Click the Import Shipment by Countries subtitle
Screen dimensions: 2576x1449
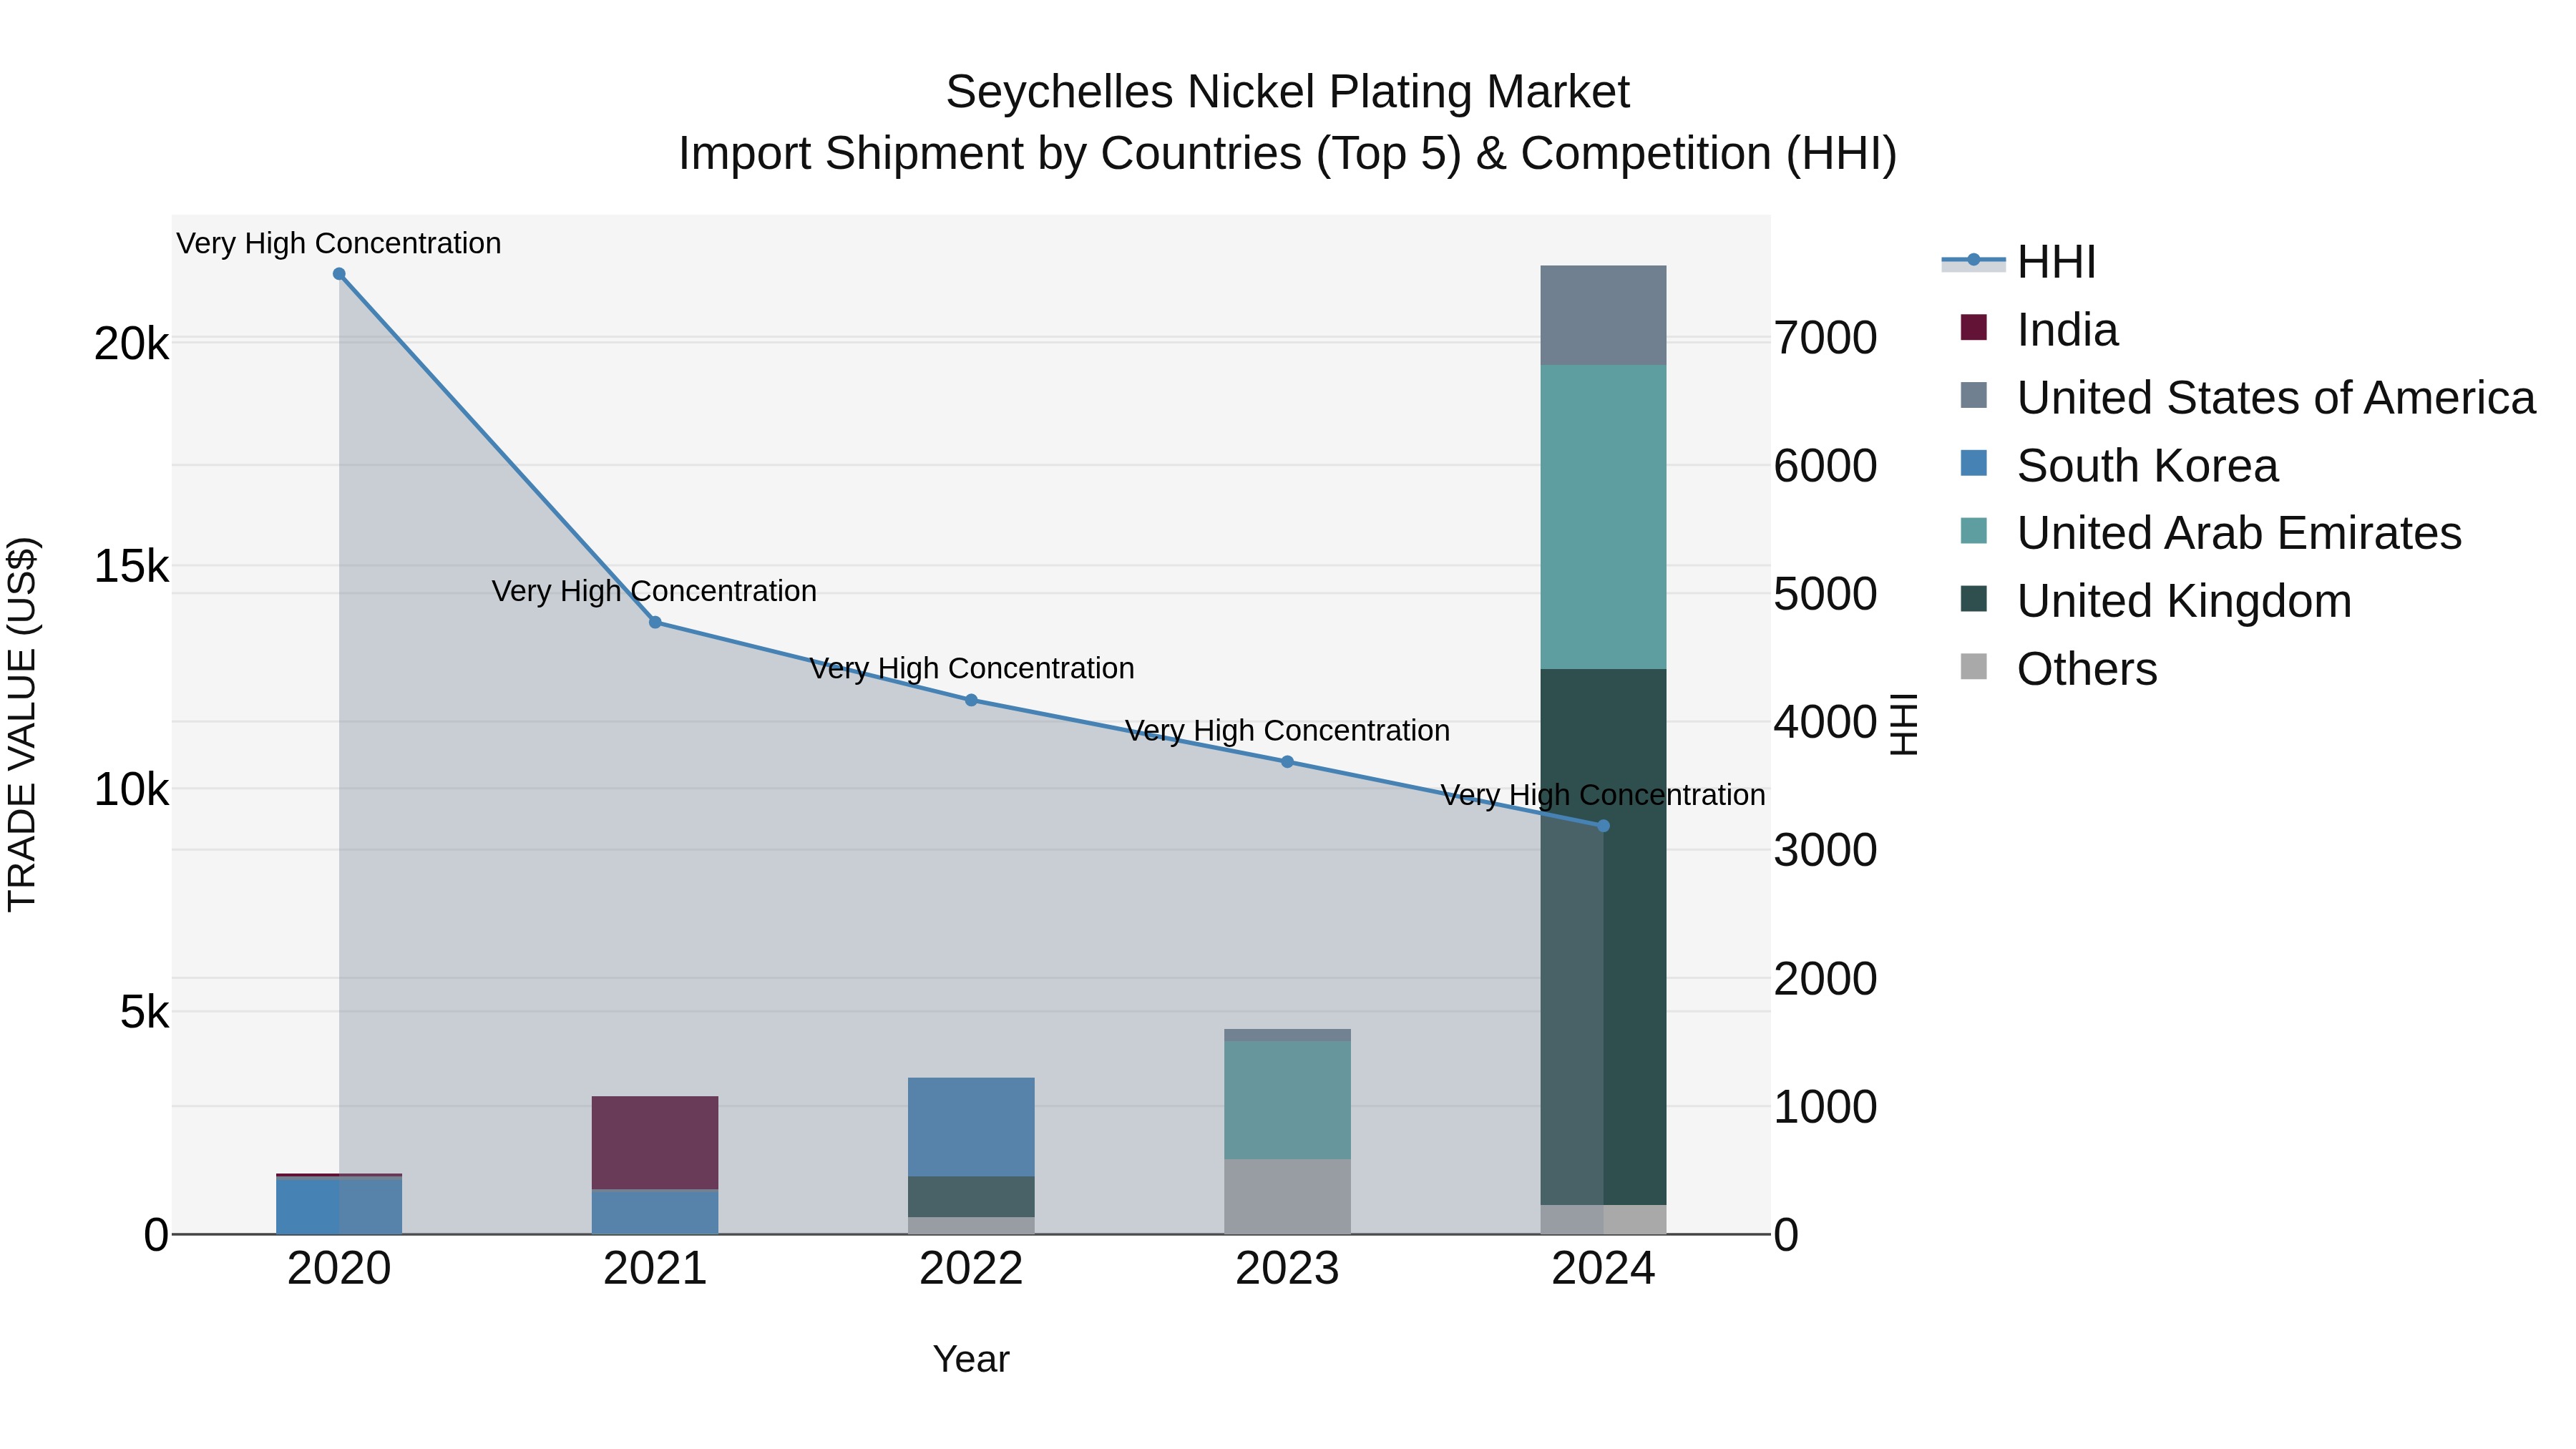pos(1287,154)
